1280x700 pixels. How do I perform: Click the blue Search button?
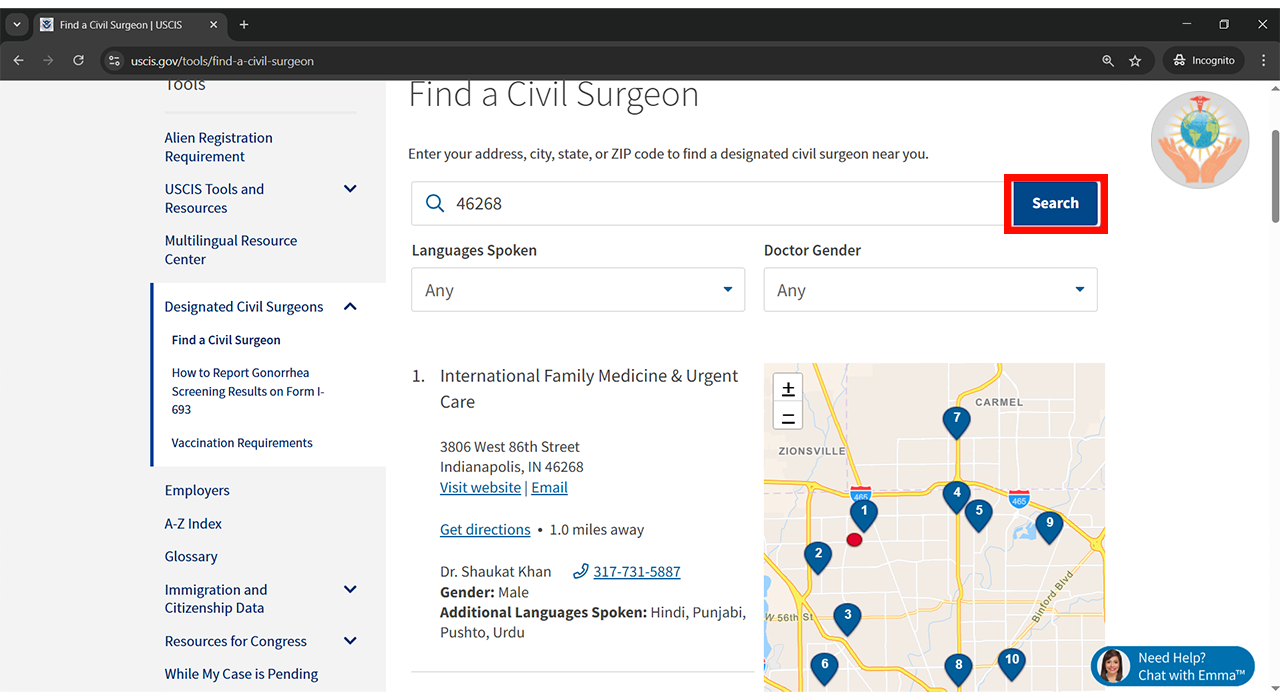click(x=1055, y=203)
